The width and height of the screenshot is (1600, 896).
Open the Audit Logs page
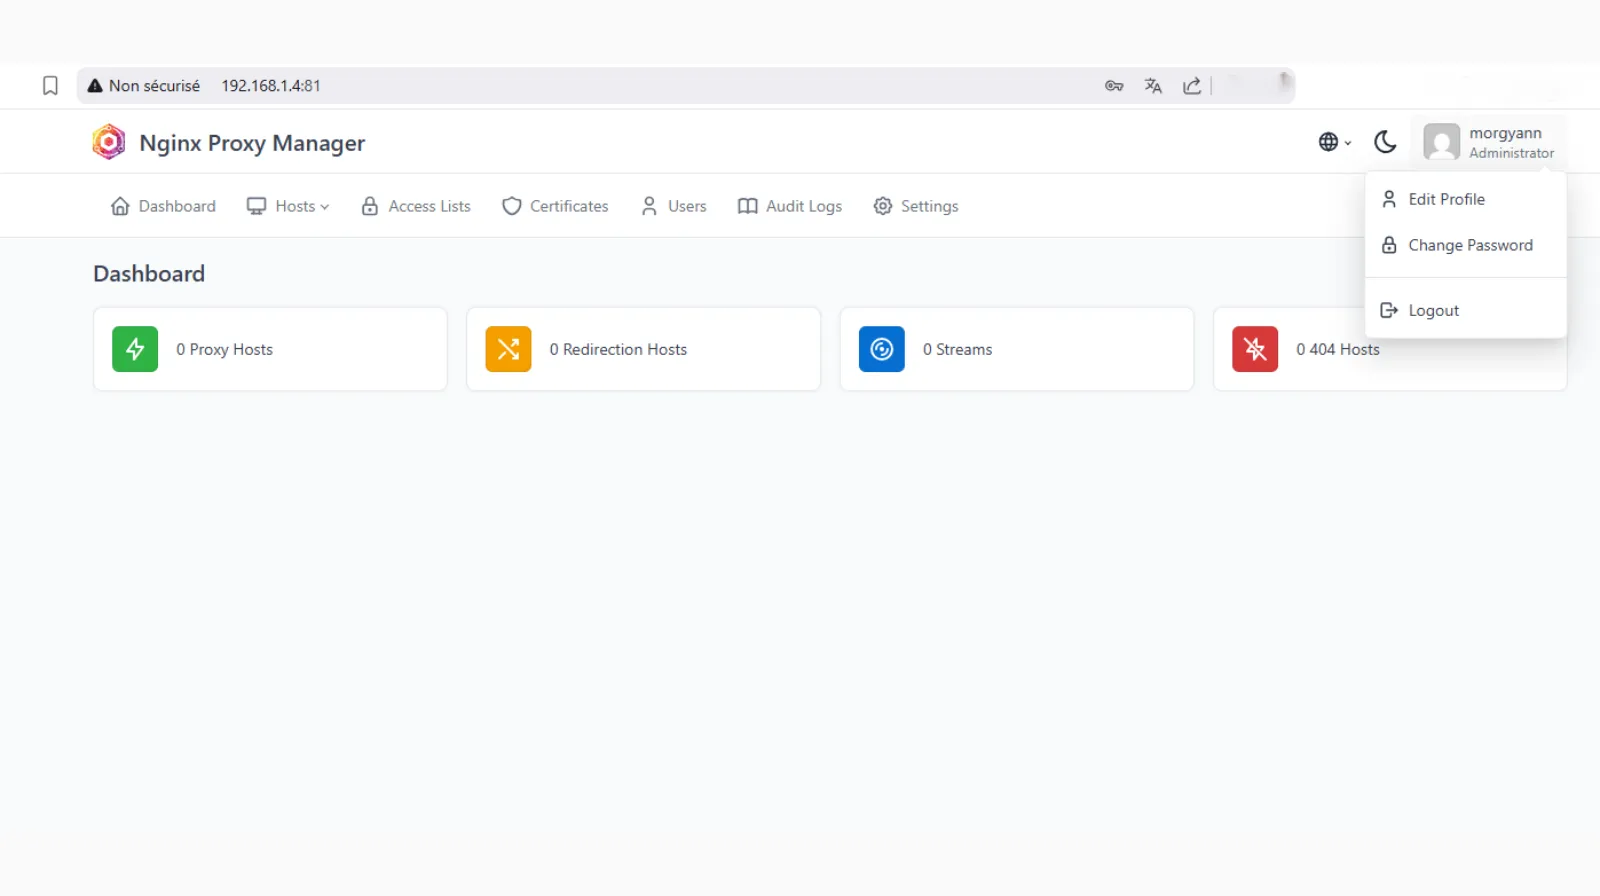coord(790,206)
